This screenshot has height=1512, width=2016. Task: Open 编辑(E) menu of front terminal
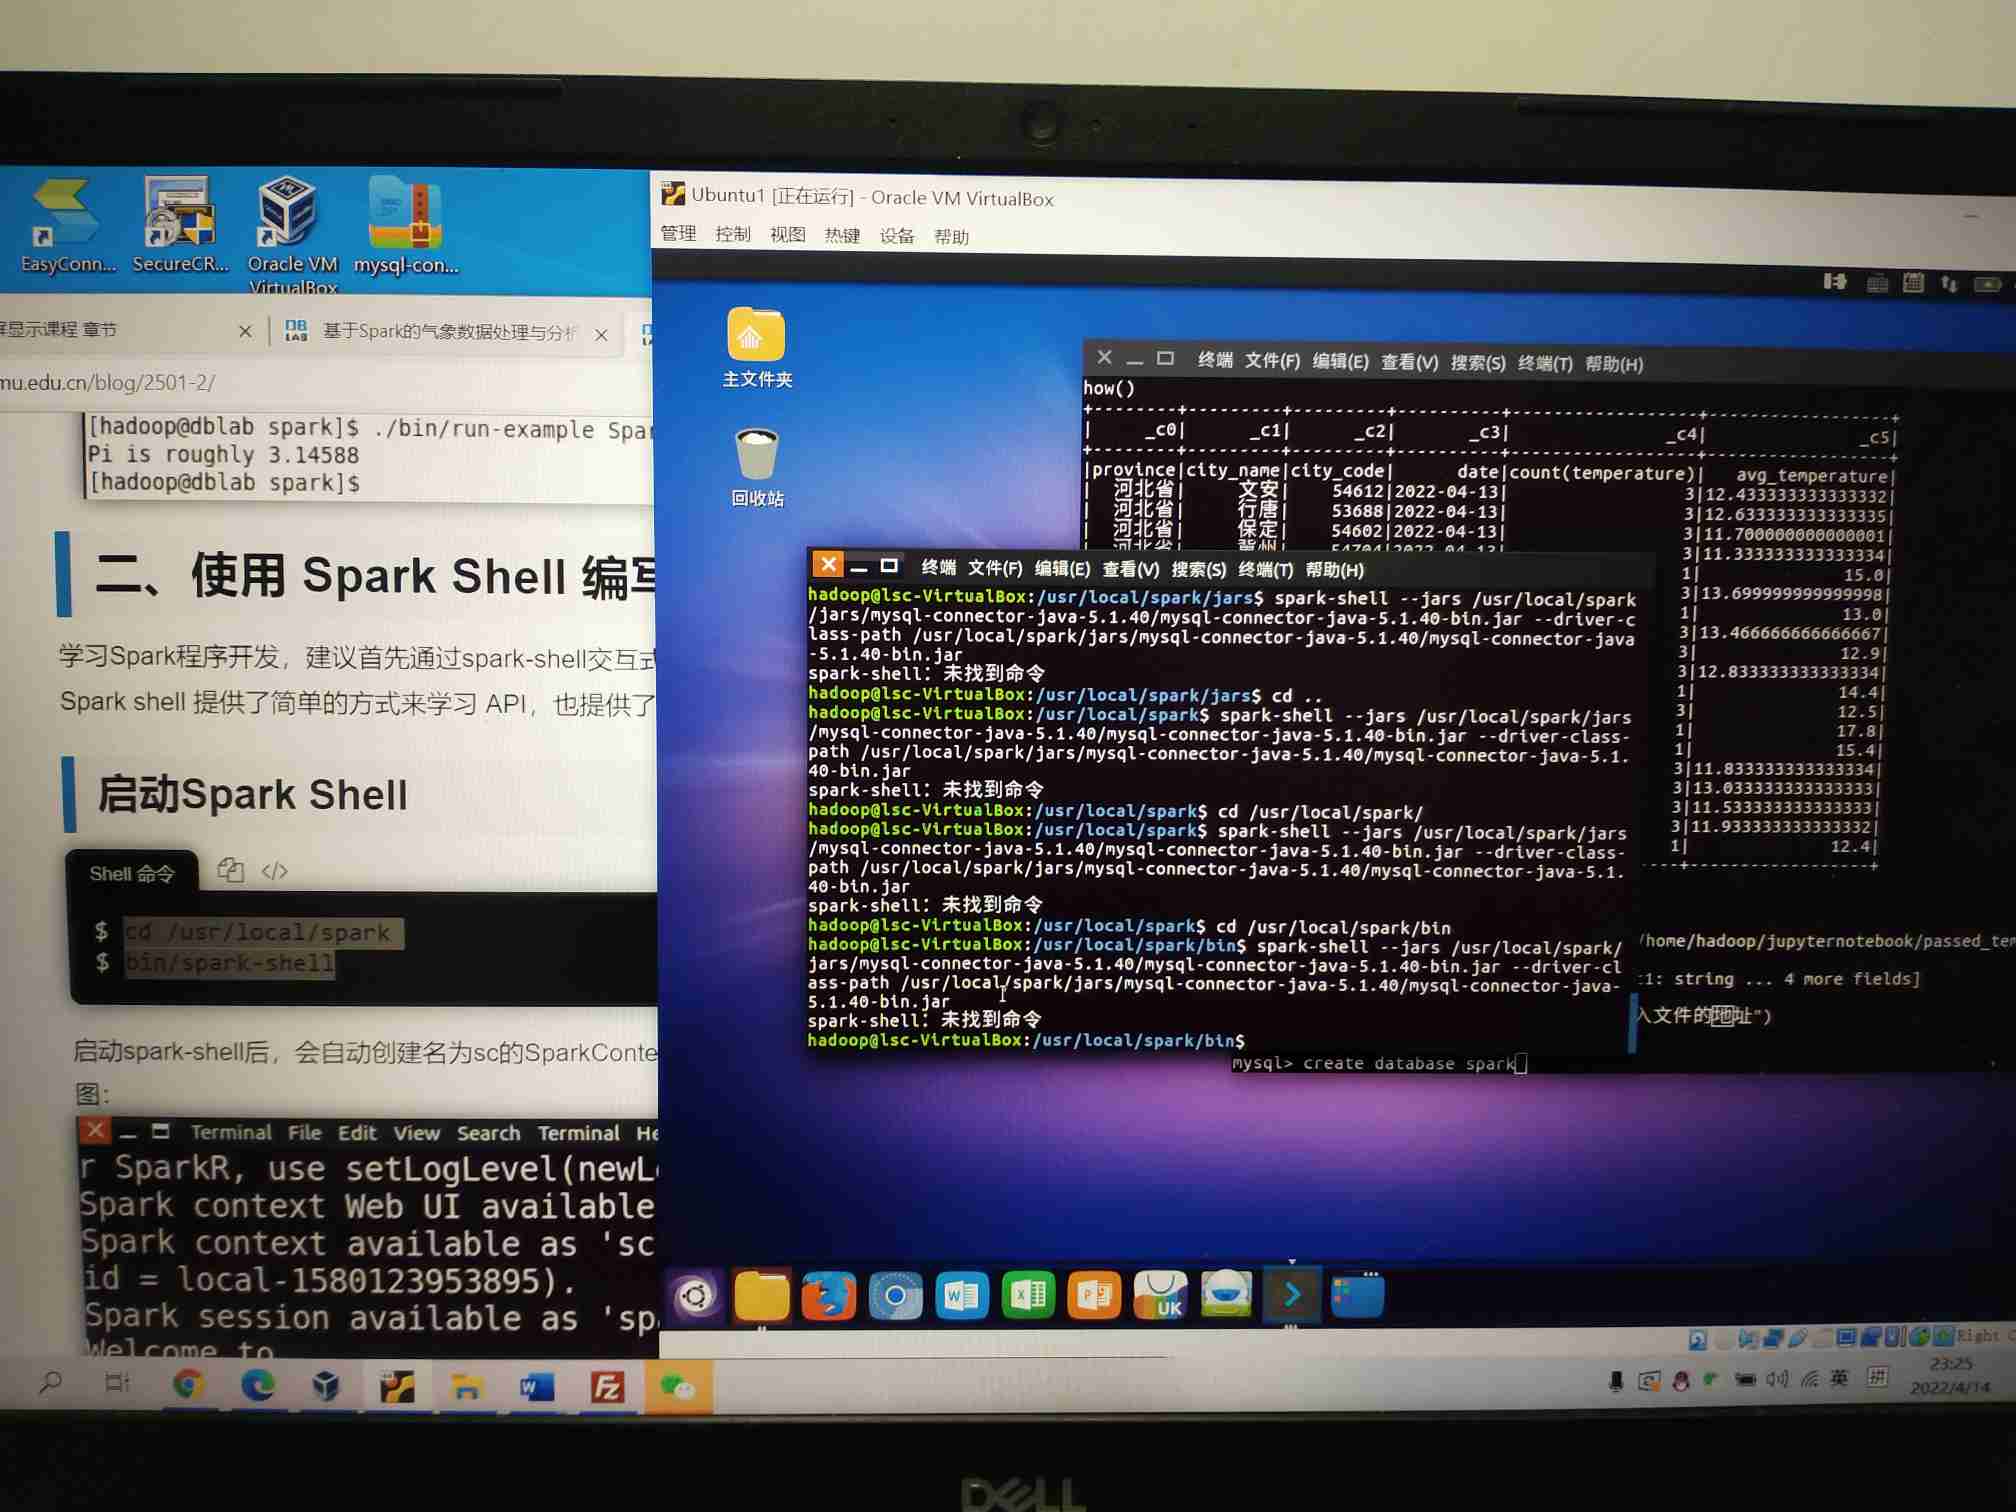[x=1061, y=569]
